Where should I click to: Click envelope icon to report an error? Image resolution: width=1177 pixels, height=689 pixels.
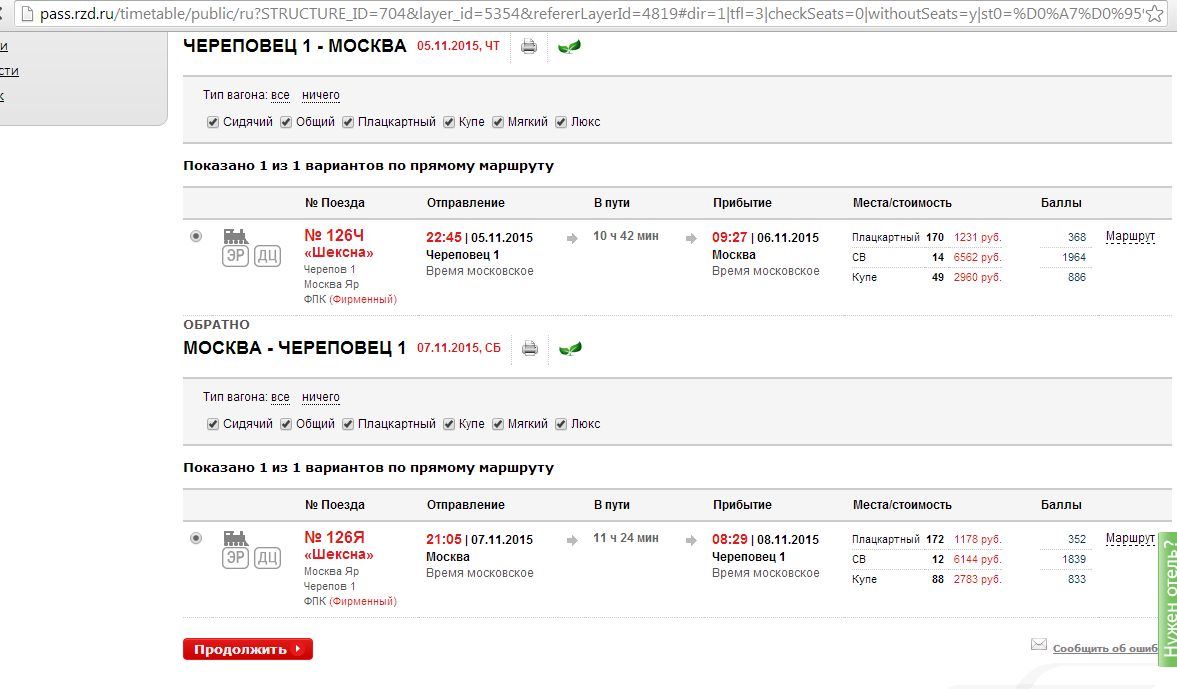click(x=1039, y=644)
